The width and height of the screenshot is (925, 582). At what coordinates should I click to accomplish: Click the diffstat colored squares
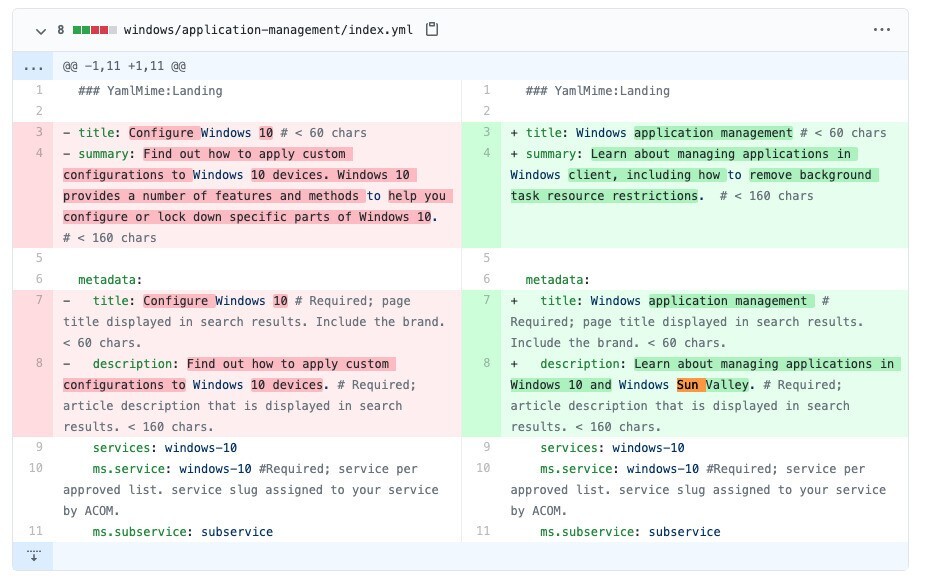(94, 30)
